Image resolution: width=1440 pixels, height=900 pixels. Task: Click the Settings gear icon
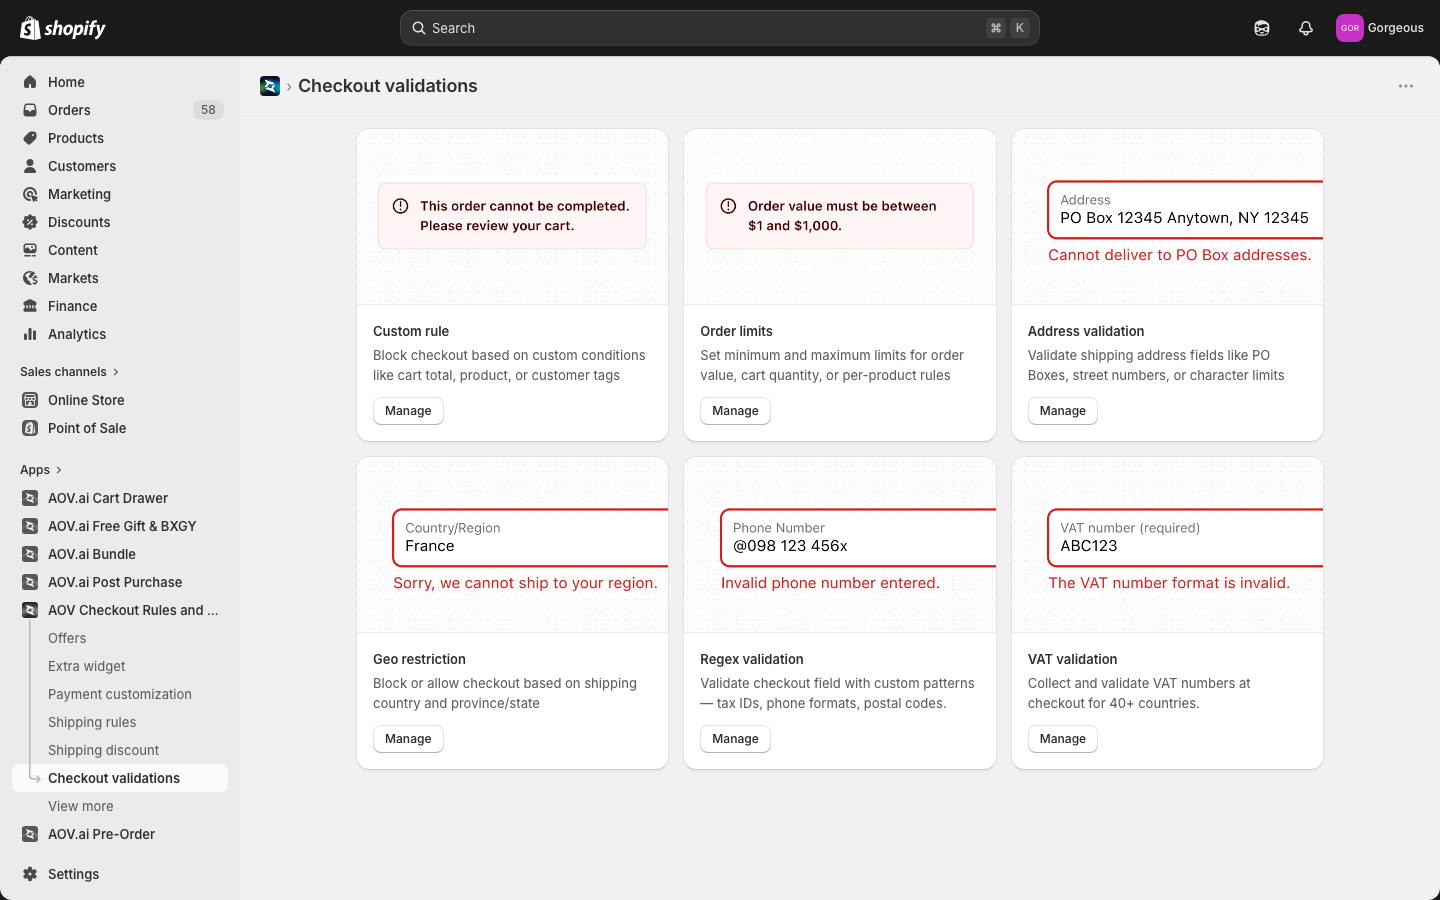(x=30, y=874)
